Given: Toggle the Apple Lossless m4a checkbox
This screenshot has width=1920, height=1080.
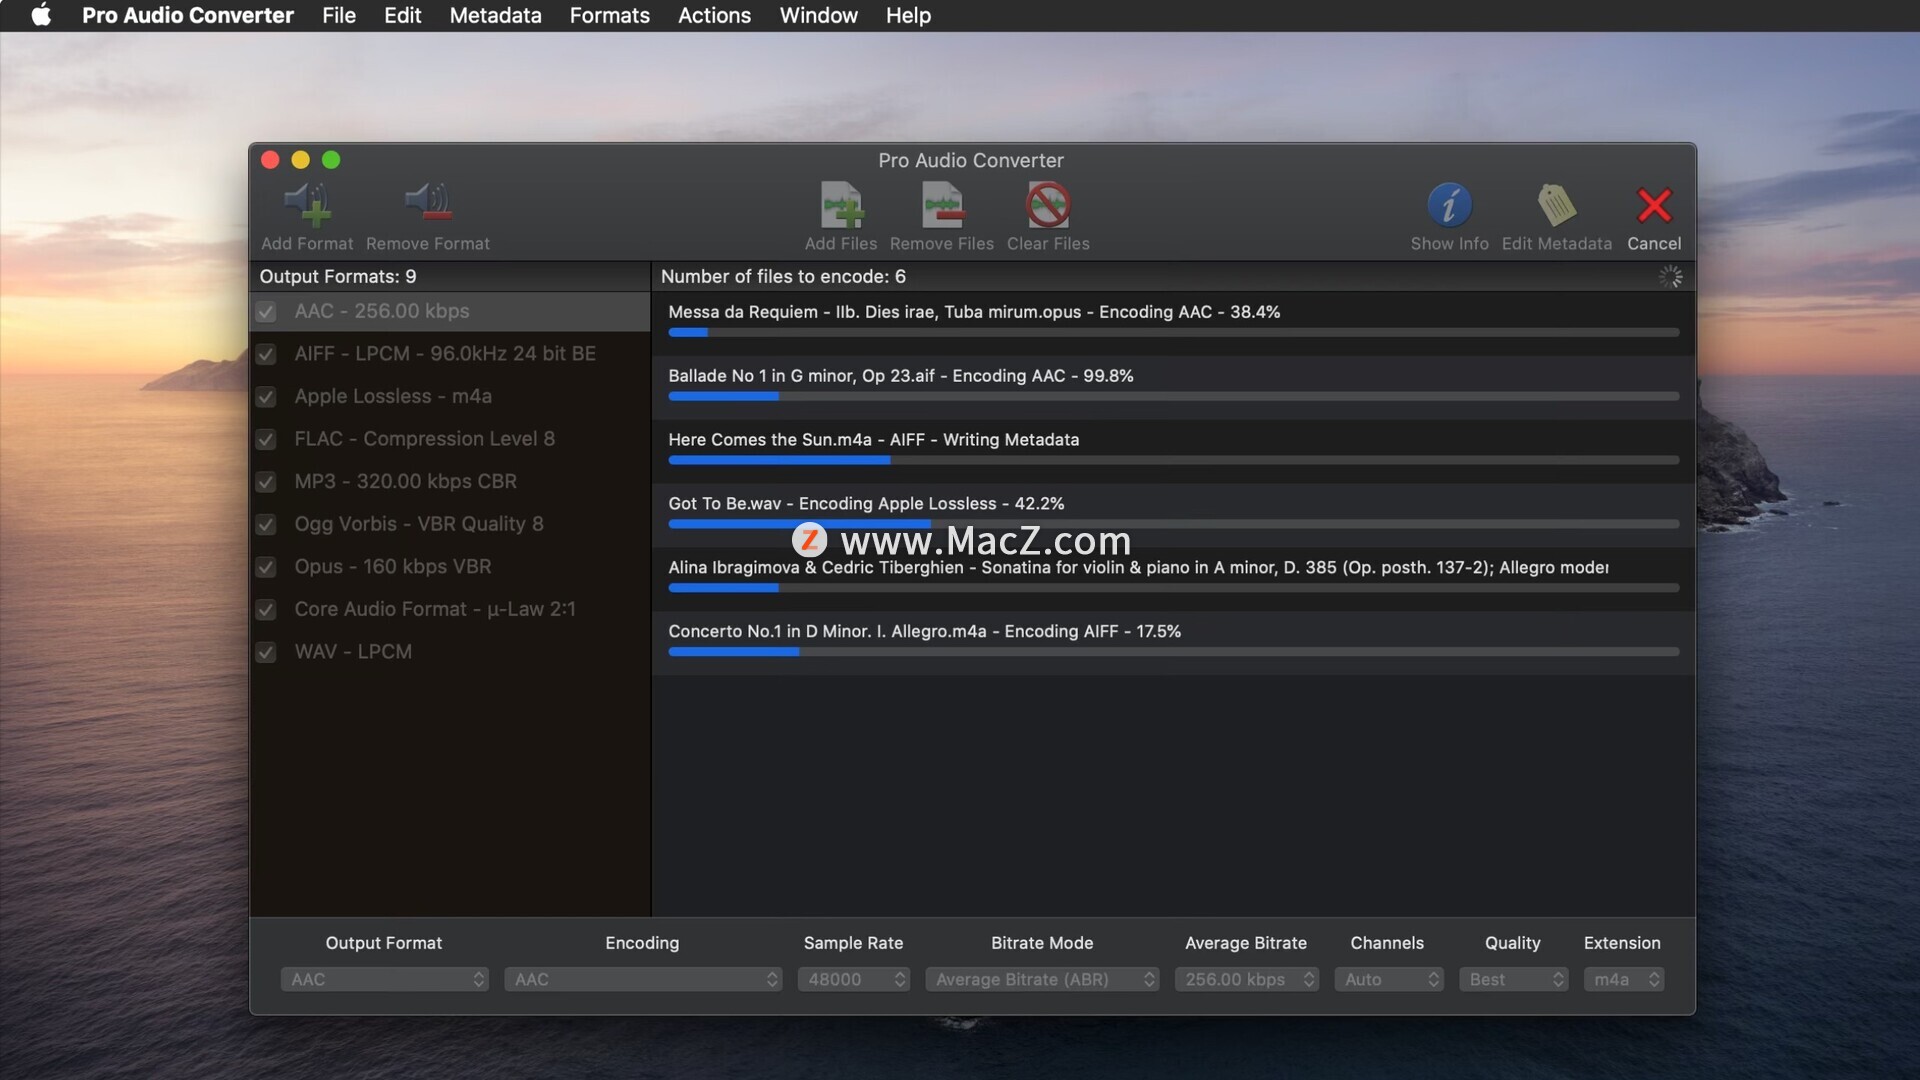Looking at the screenshot, I should tap(266, 397).
